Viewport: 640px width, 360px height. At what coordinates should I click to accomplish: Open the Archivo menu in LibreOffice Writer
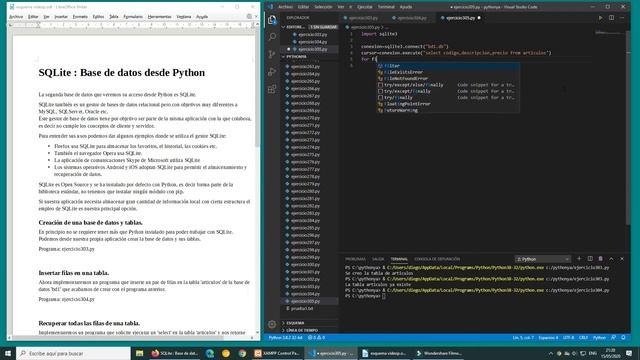16,17
